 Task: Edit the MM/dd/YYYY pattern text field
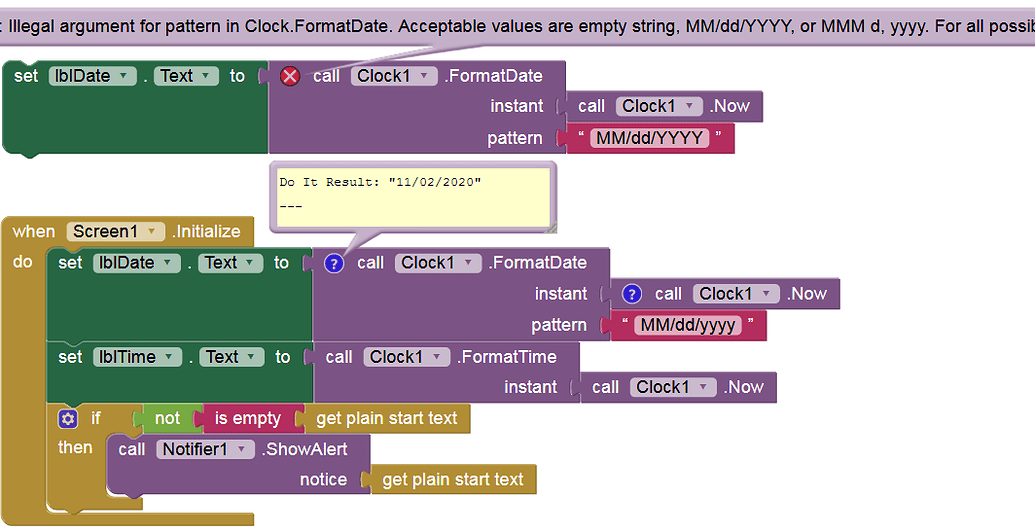[649, 138]
